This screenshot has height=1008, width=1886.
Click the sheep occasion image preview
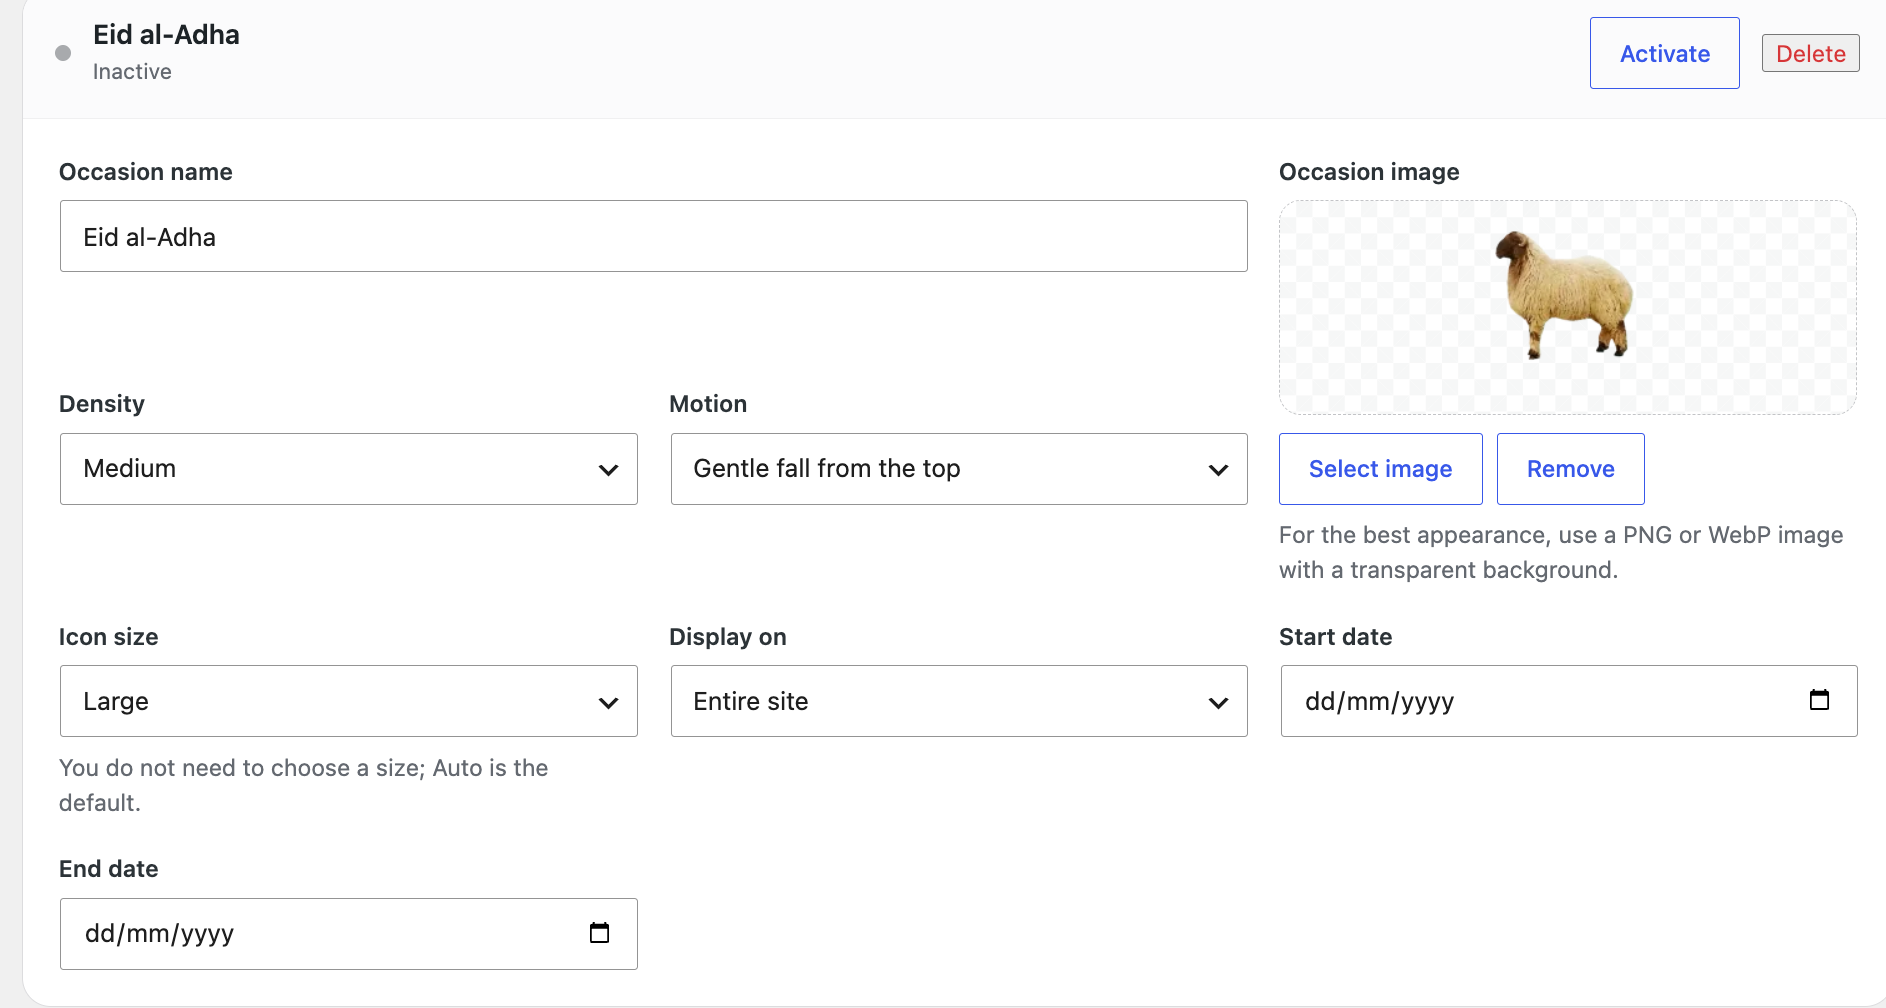[x=1568, y=307]
